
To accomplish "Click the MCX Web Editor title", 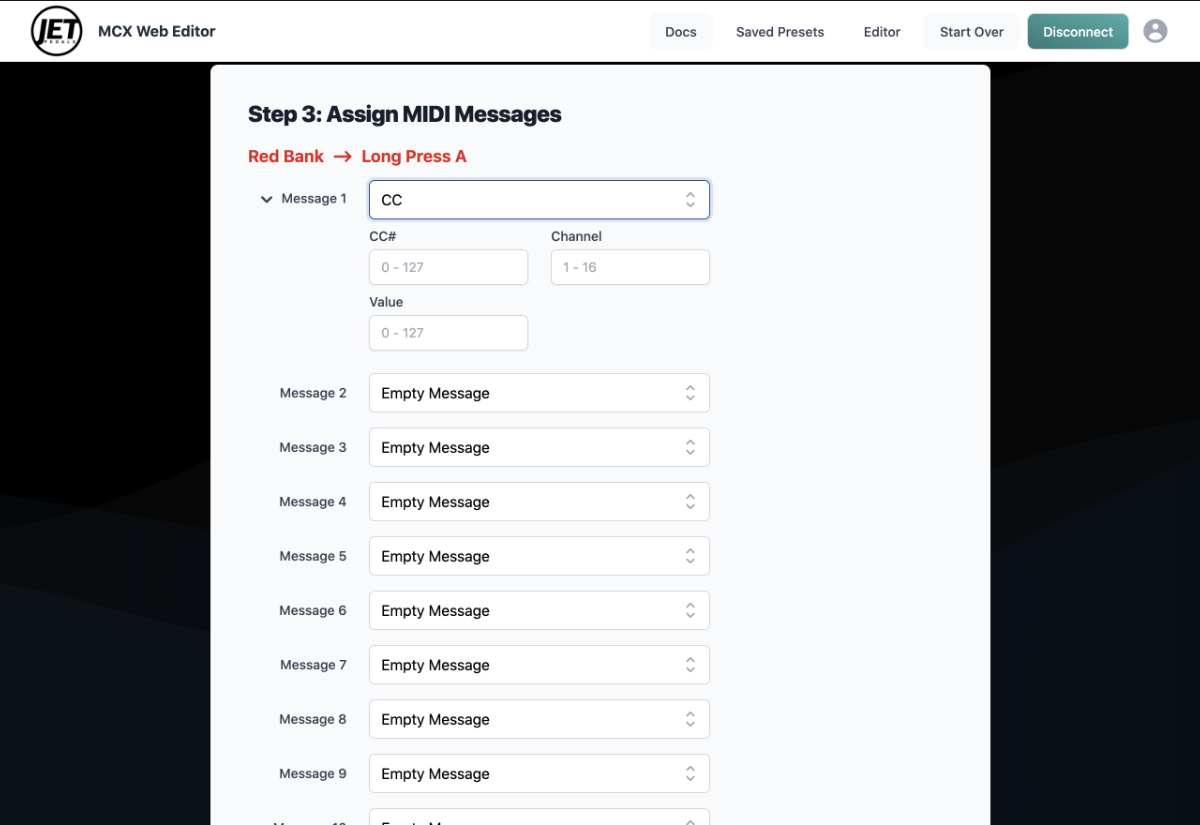I will pos(157,31).
